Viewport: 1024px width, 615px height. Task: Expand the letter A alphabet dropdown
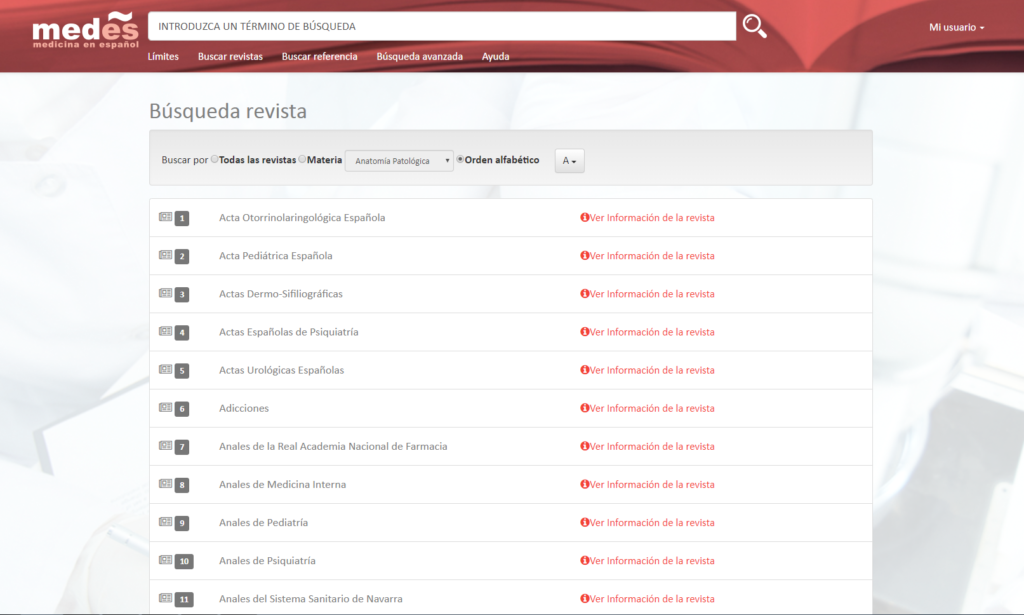coord(570,161)
